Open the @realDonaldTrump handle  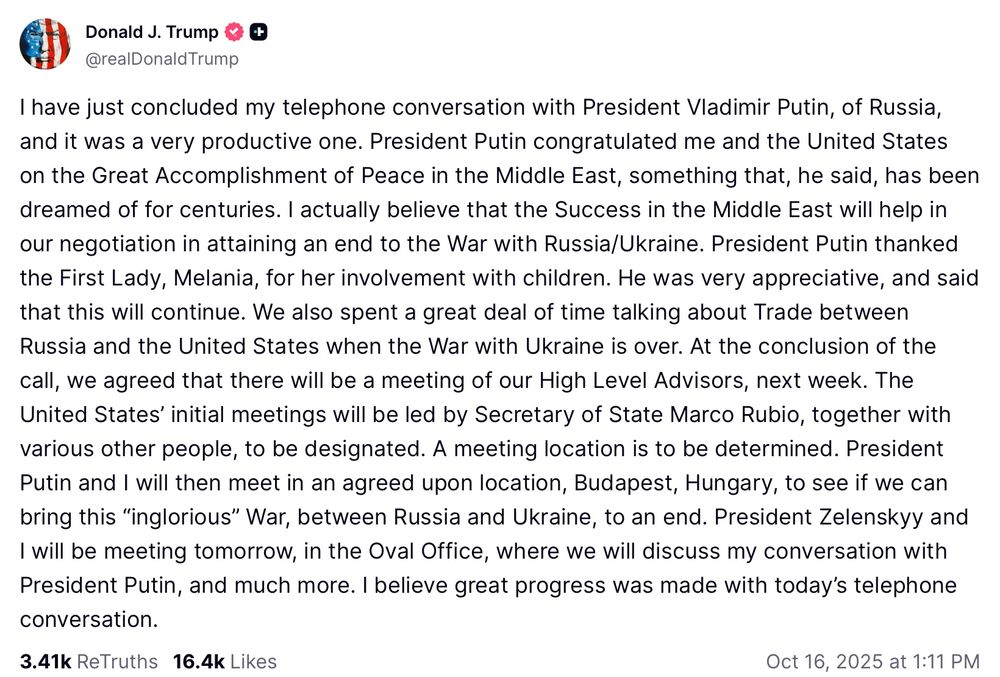[x=162, y=59]
